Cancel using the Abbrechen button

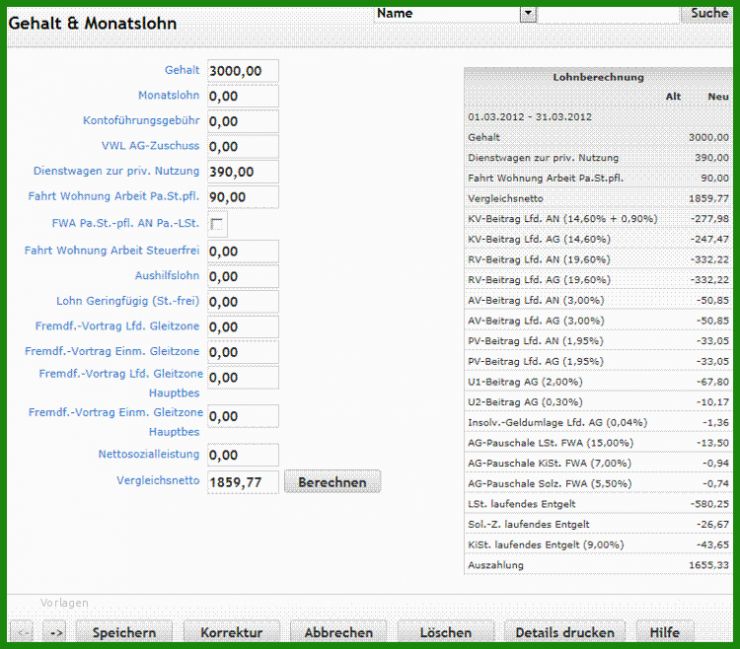[338, 632]
